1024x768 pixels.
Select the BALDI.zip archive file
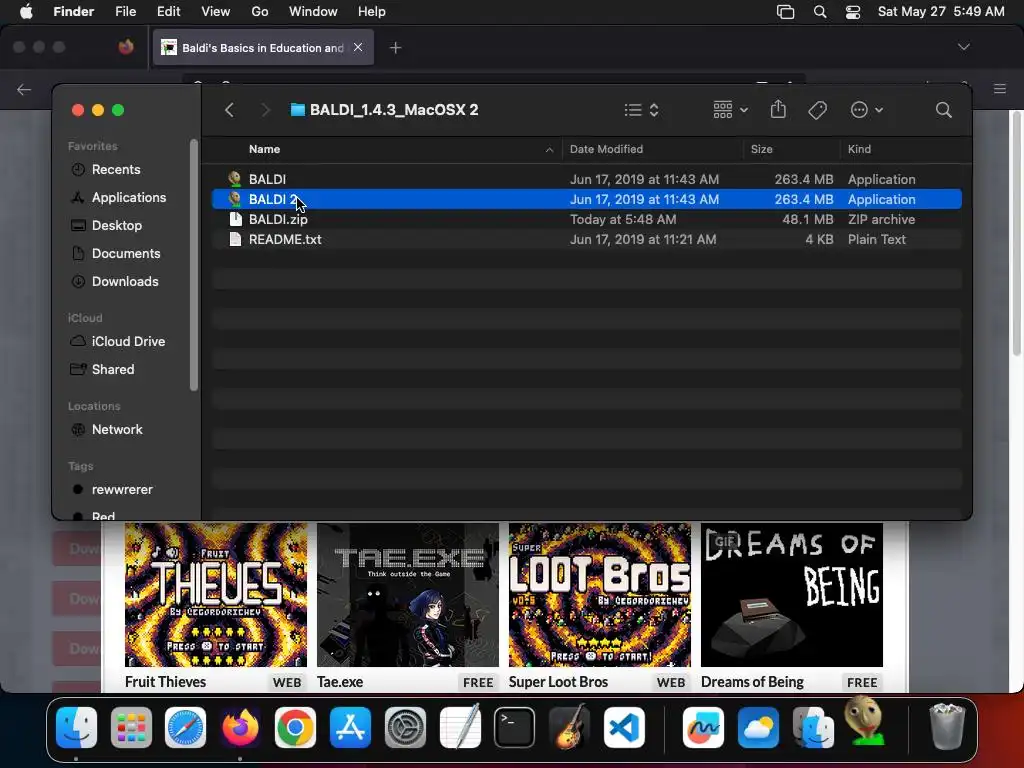point(586,219)
